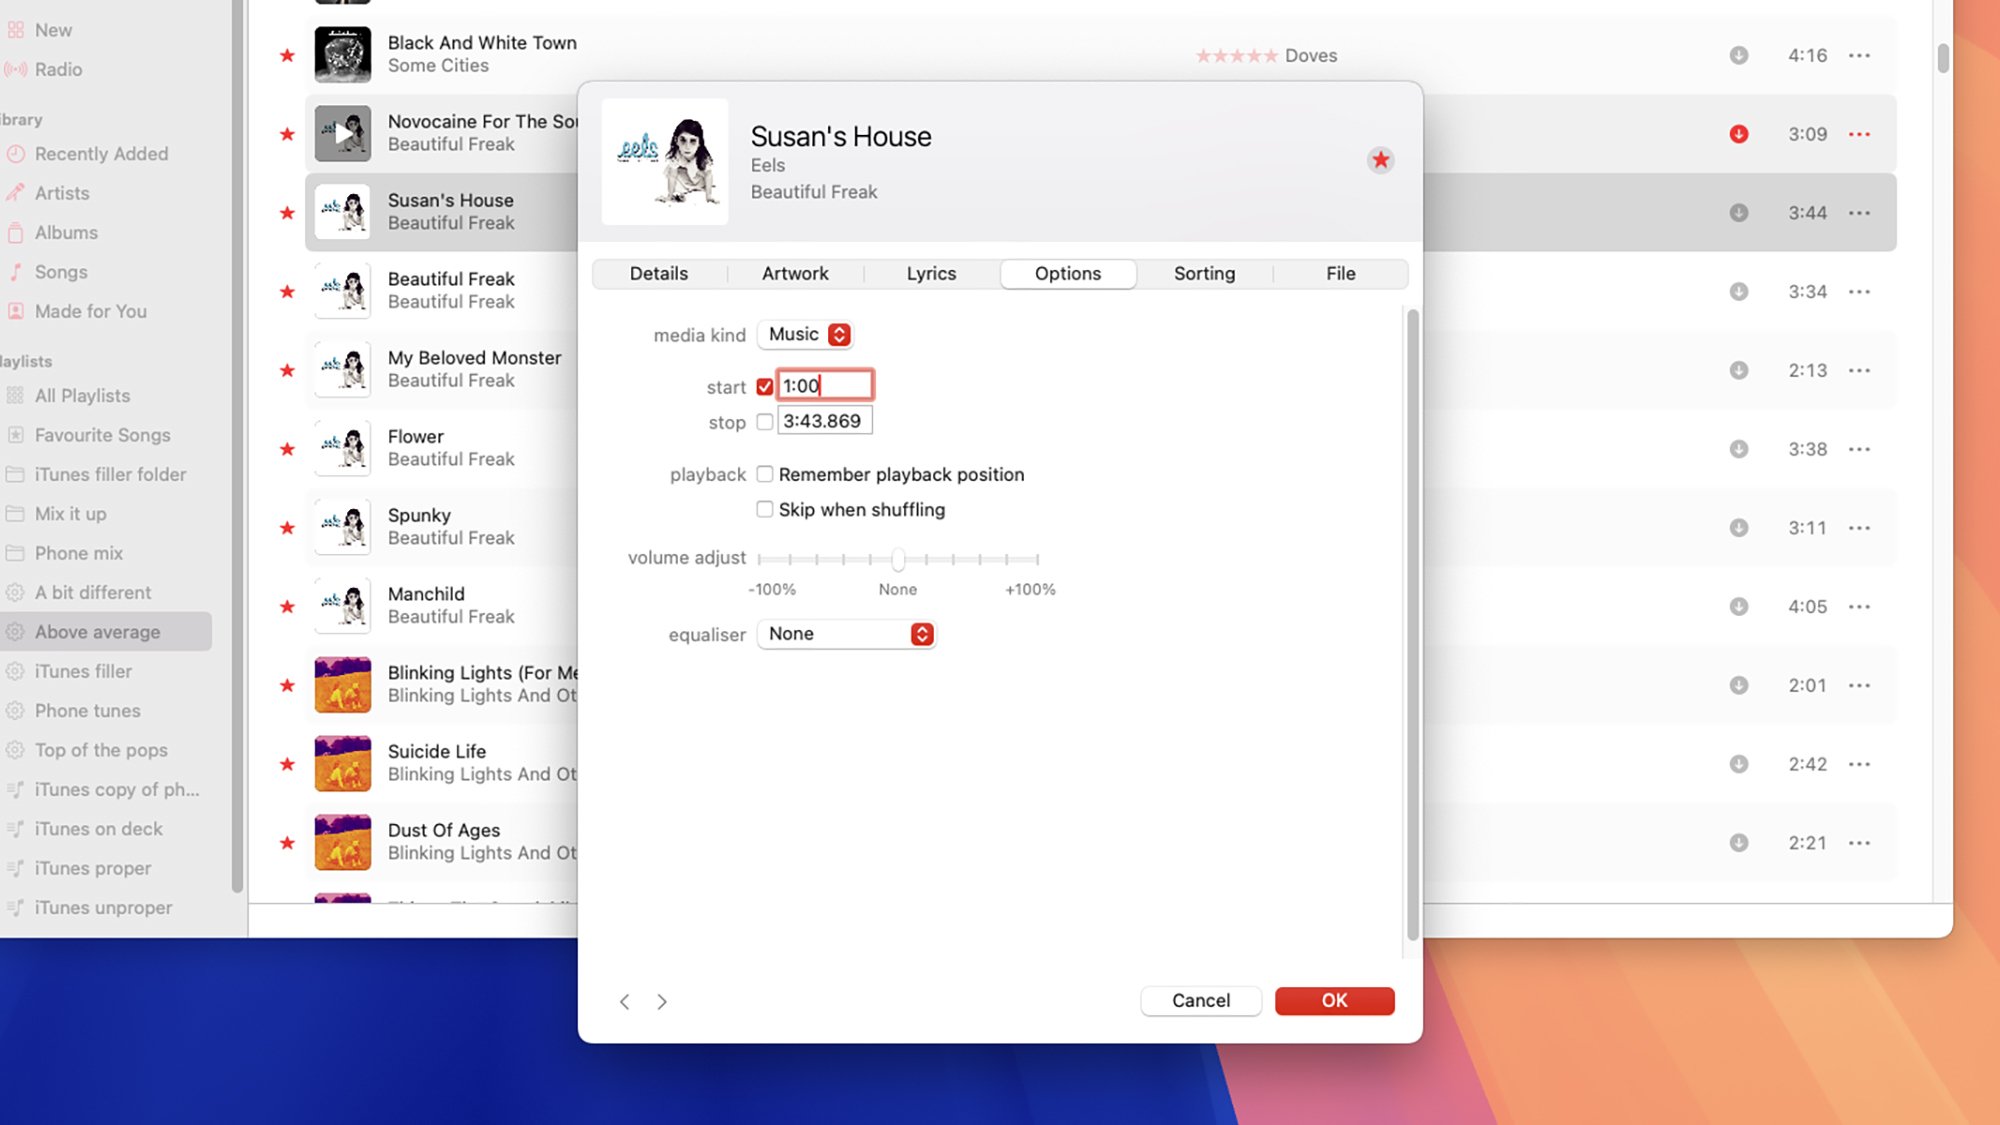
Task: Click the download icon next to Suicide Life
Action: coord(1738,762)
